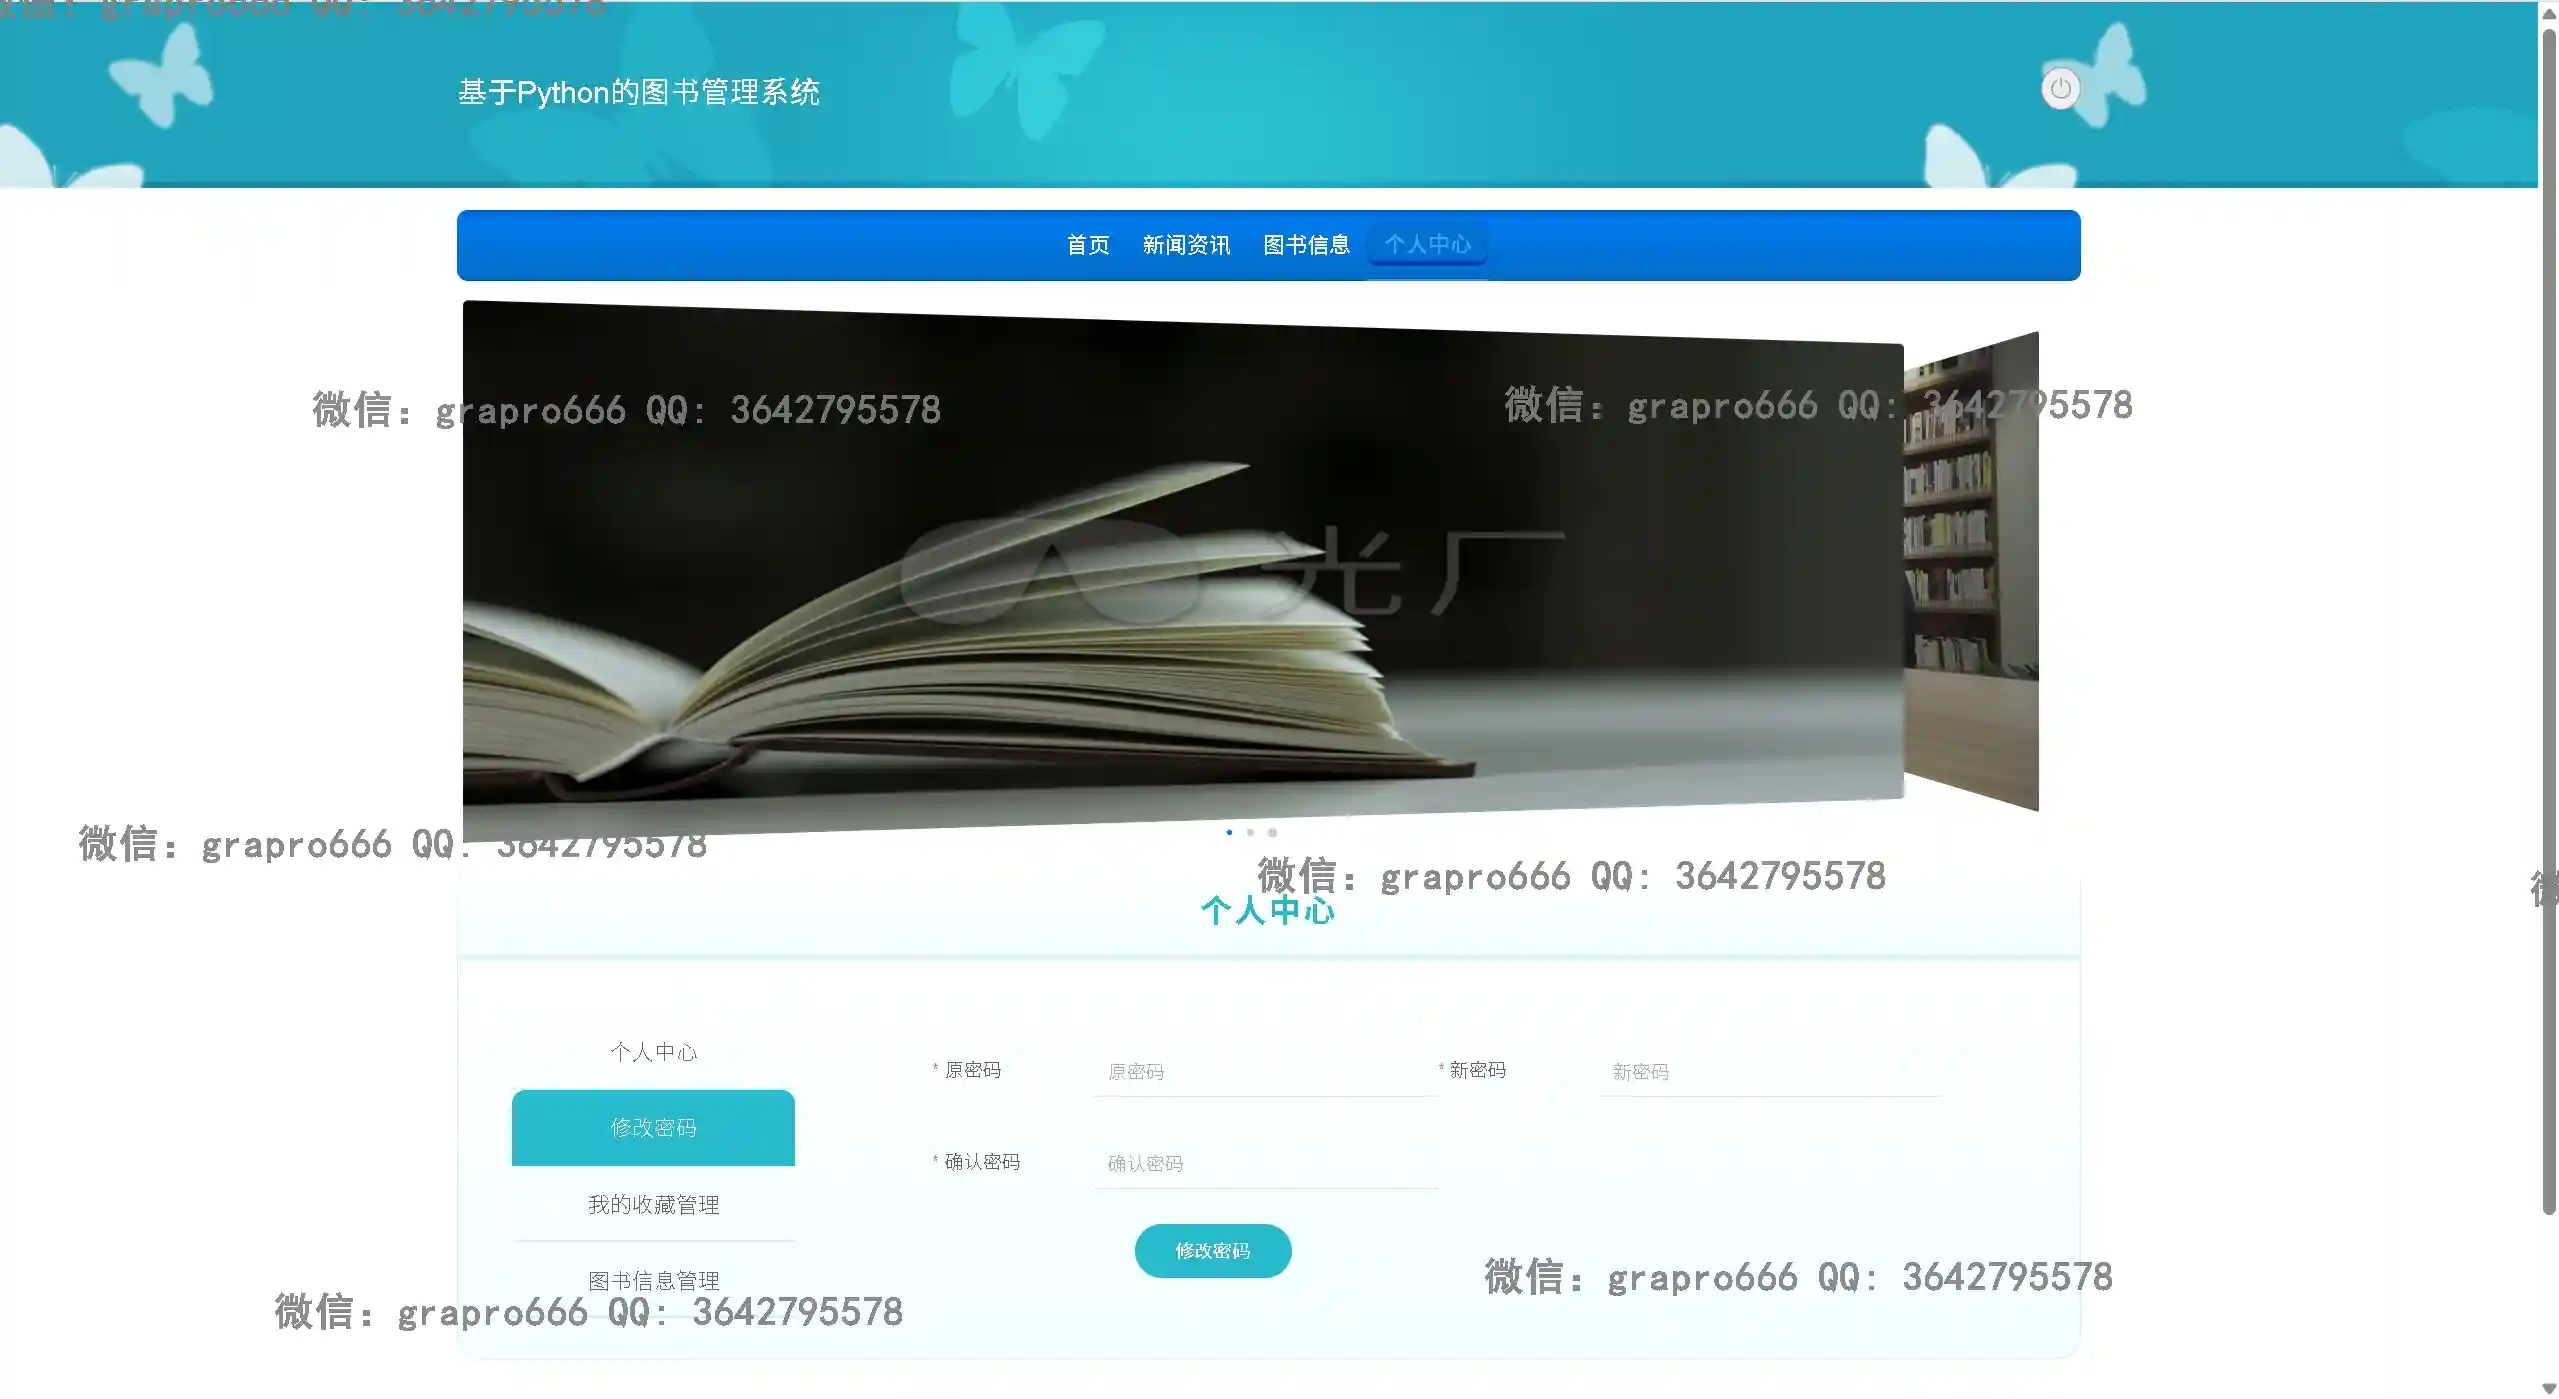Image resolution: width=2559 pixels, height=1399 pixels.
Task: Open 新闻资讯 navigation item
Action: tap(1185, 245)
